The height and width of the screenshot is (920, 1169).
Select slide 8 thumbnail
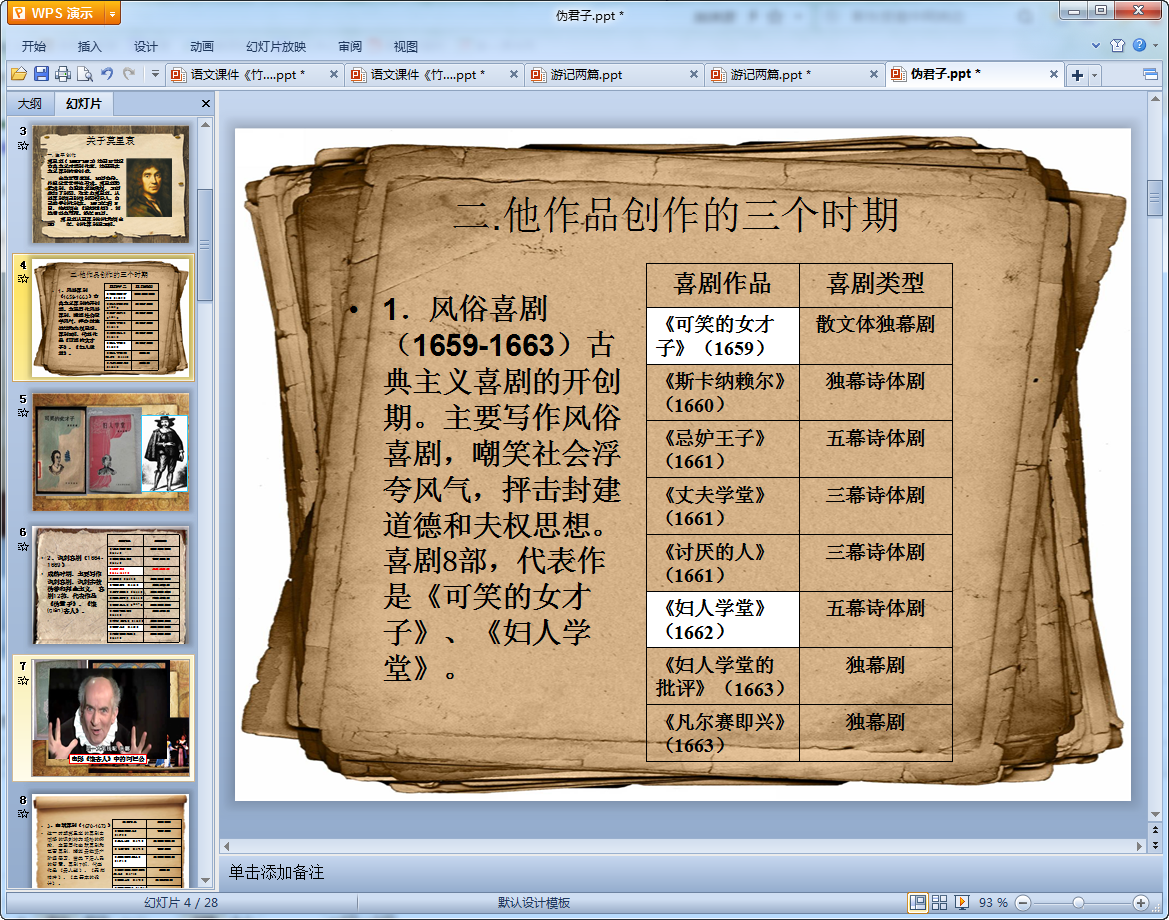tap(110, 841)
